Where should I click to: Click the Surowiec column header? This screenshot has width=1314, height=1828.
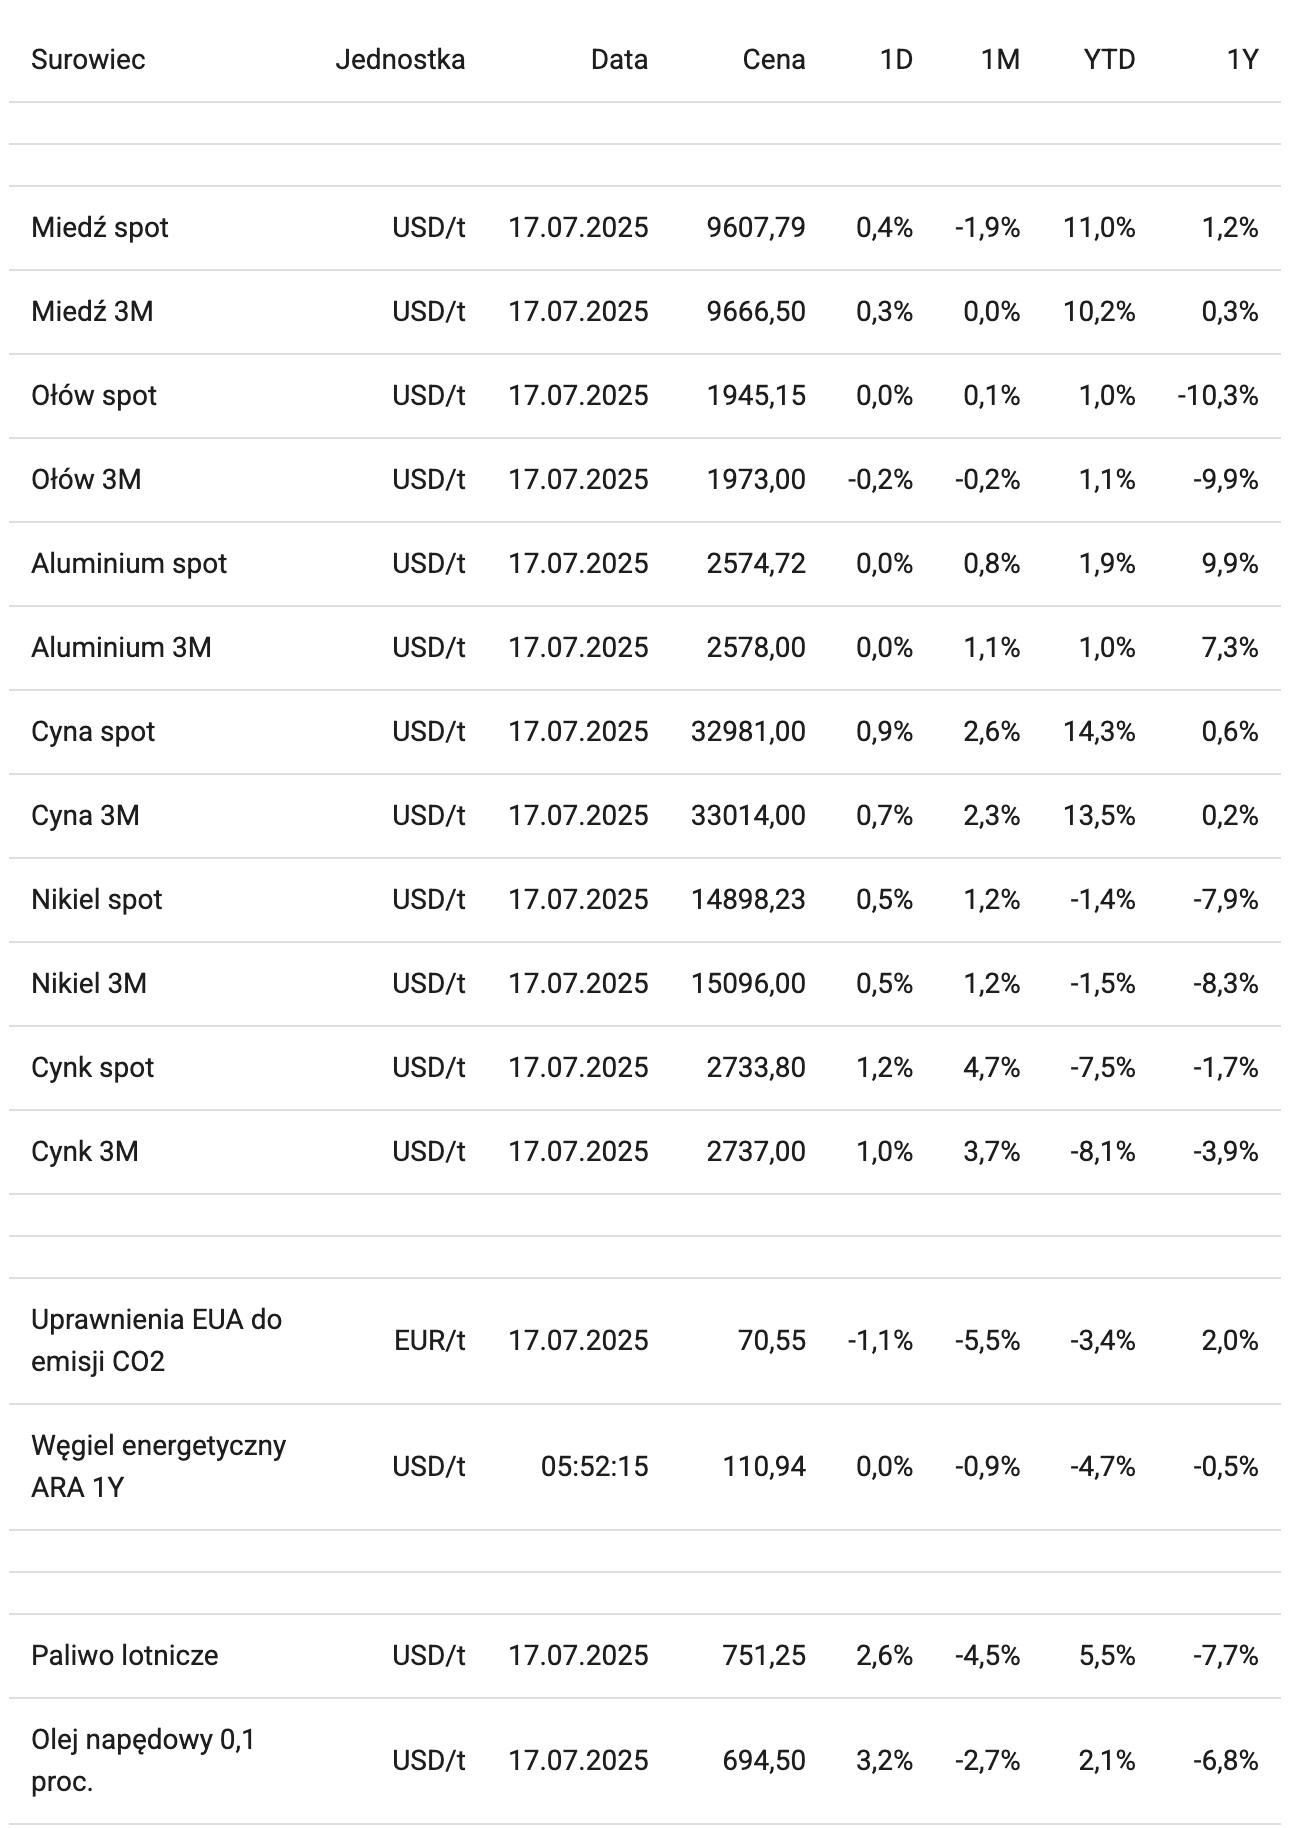coord(88,60)
